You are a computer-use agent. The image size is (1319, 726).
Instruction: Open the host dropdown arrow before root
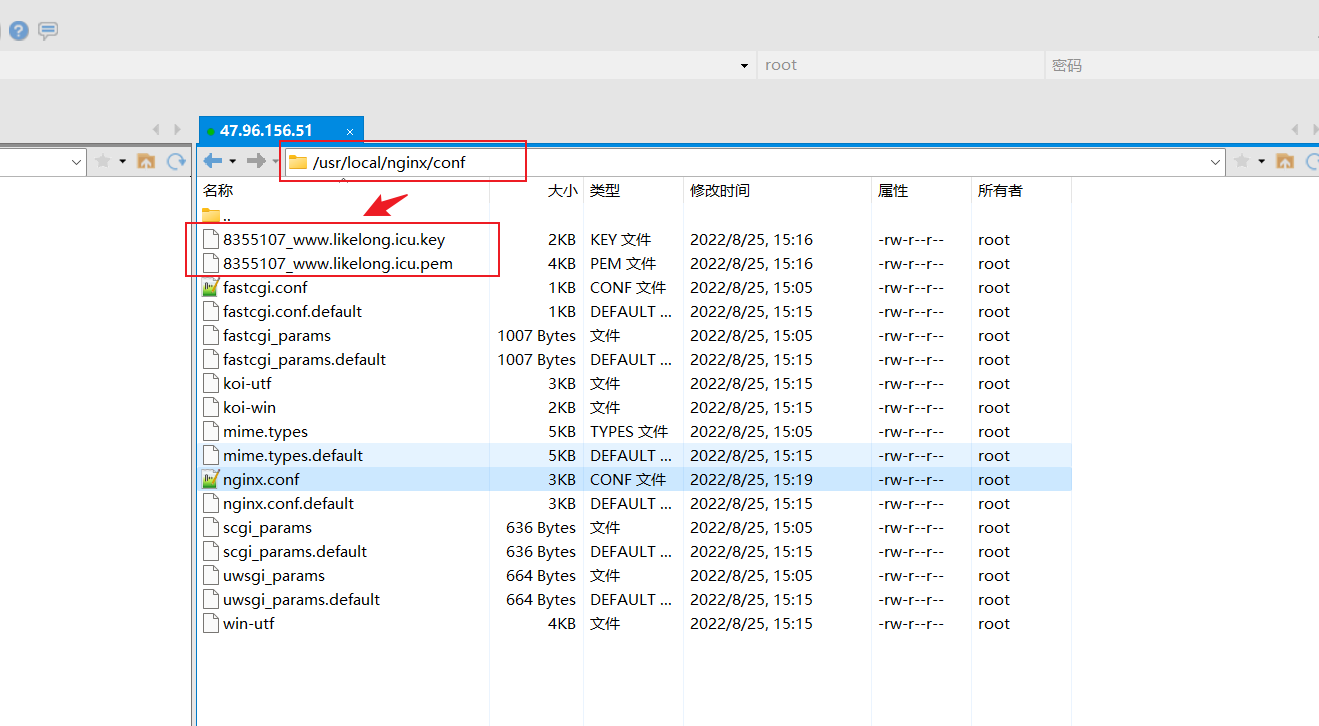click(x=744, y=66)
